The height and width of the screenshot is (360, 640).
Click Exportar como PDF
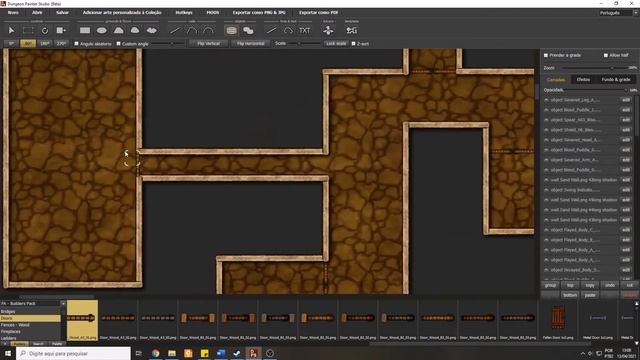[318, 13]
